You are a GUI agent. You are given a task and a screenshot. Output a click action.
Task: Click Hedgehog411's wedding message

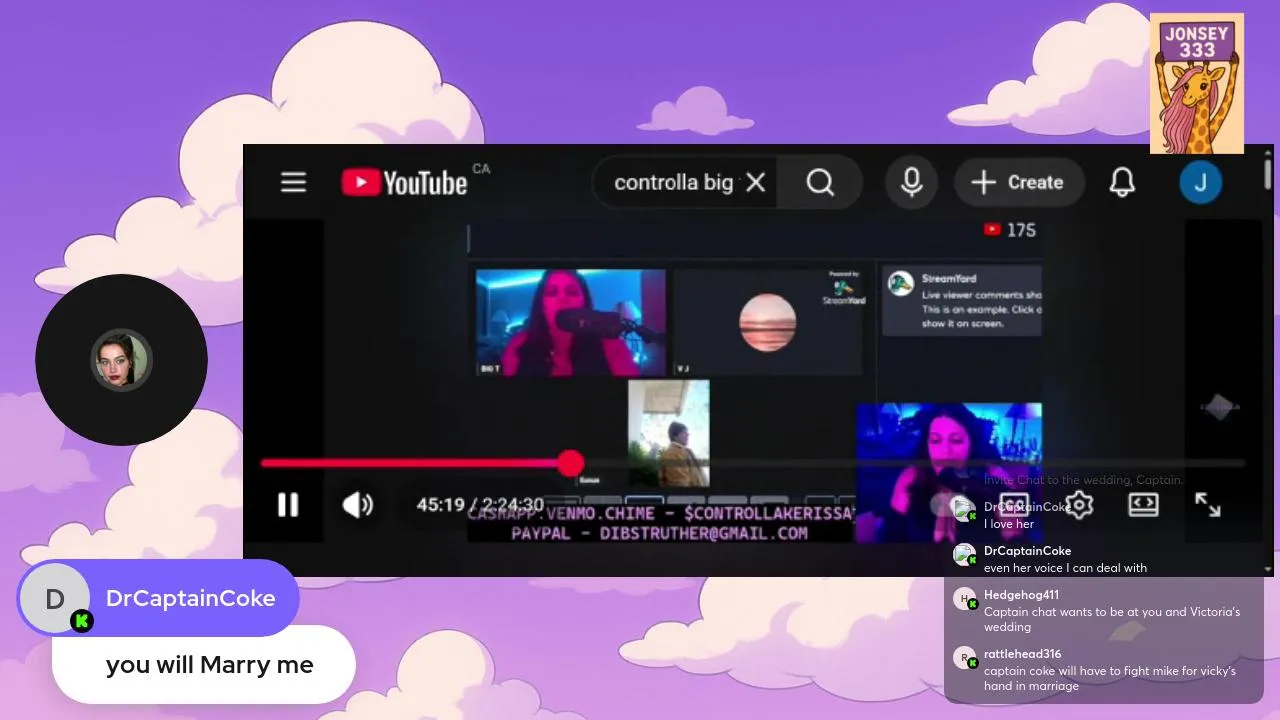click(1112, 619)
